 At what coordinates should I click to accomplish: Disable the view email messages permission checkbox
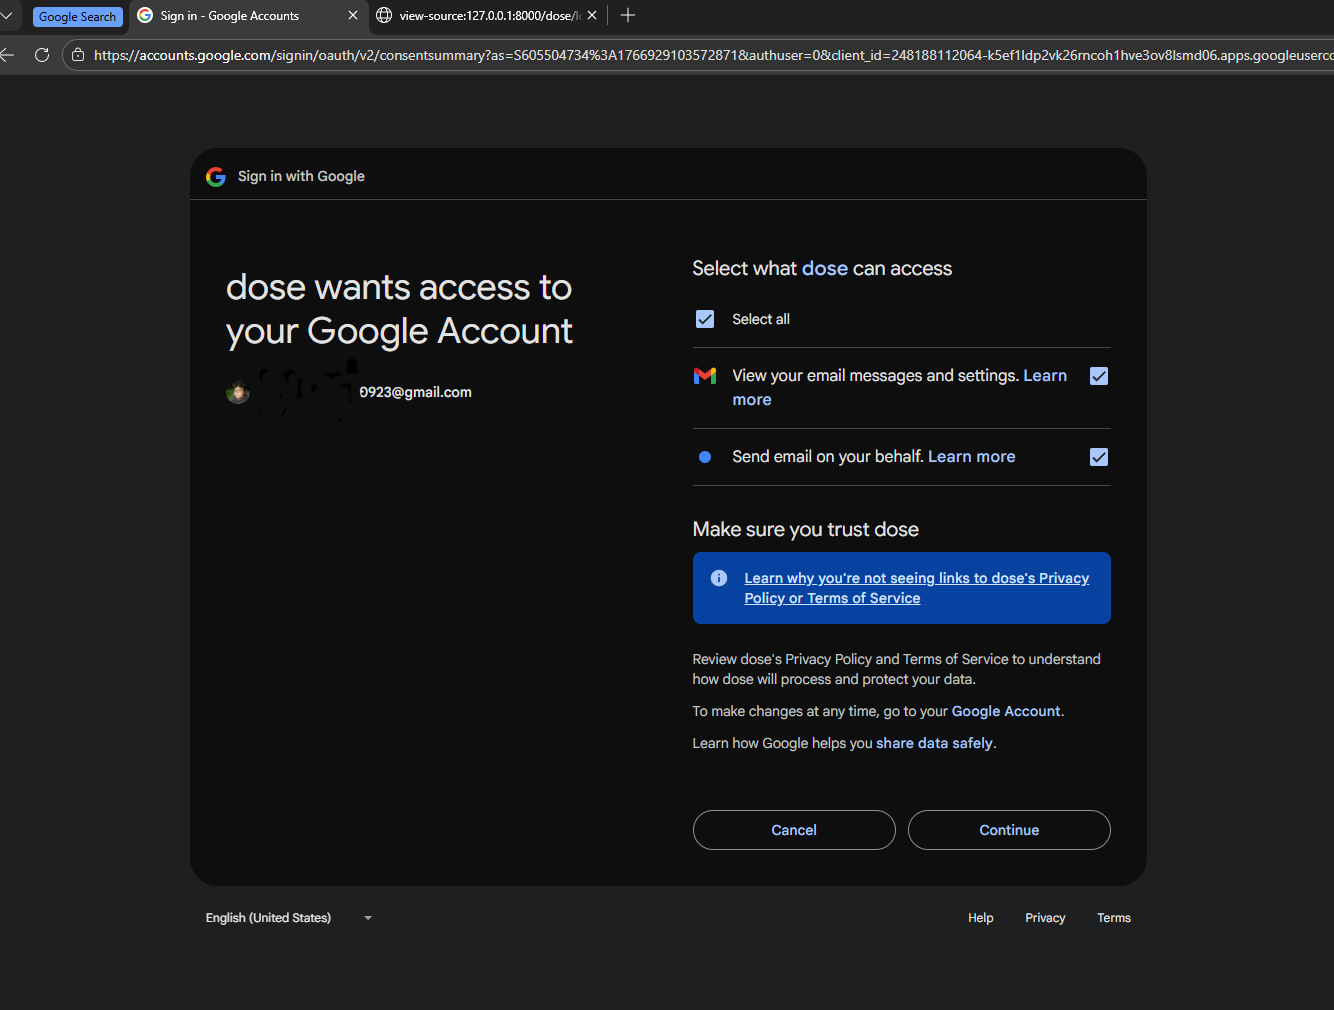[1098, 376]
